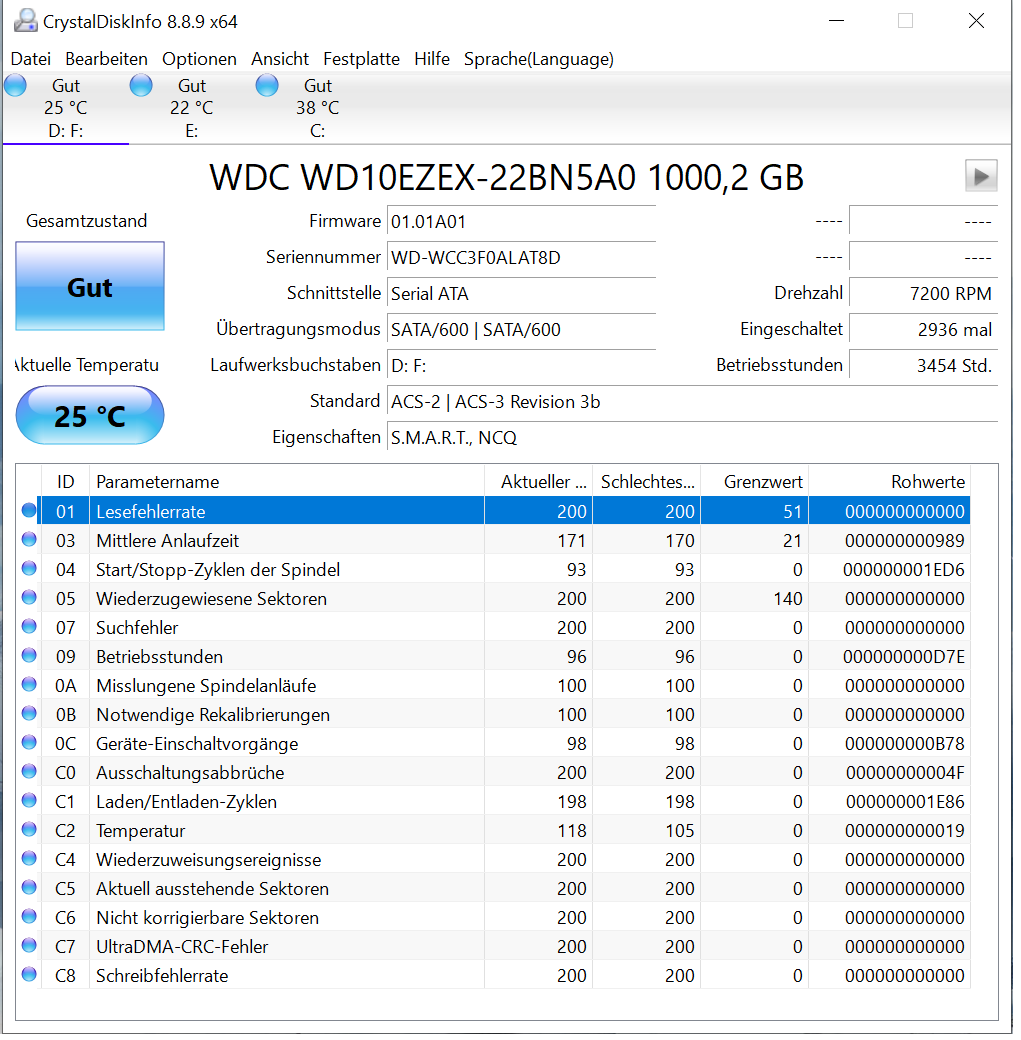This screenshot has width=1021, height=1040.
Task: Click the Laufwerksbuchstaben field D: F:
Action: click(x=521, y=365)
